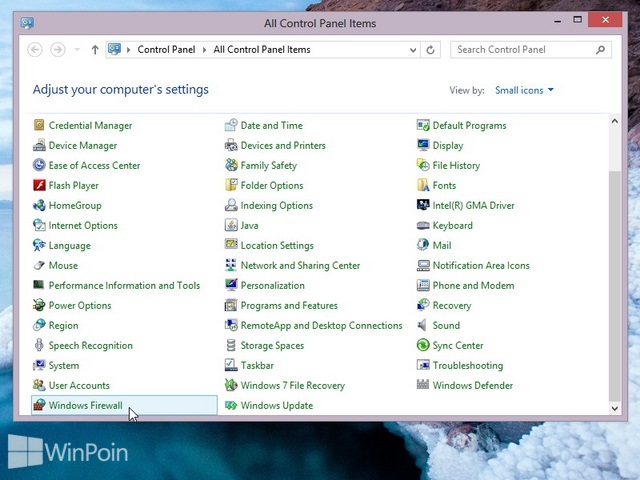Open the Keyboard link

[453, 225]
